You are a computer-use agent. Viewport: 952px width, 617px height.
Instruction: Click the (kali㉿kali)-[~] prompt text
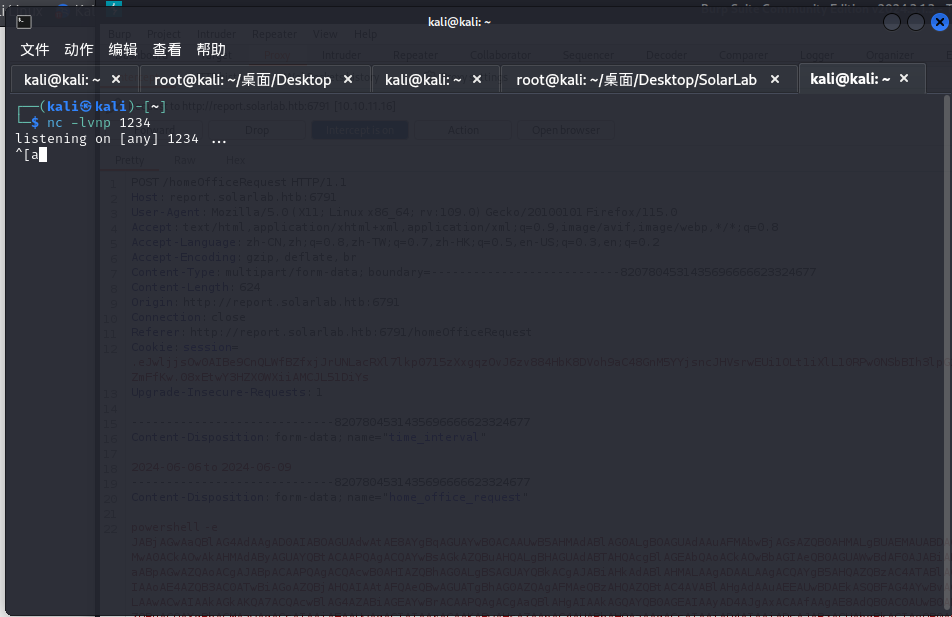tap(103, 106)
